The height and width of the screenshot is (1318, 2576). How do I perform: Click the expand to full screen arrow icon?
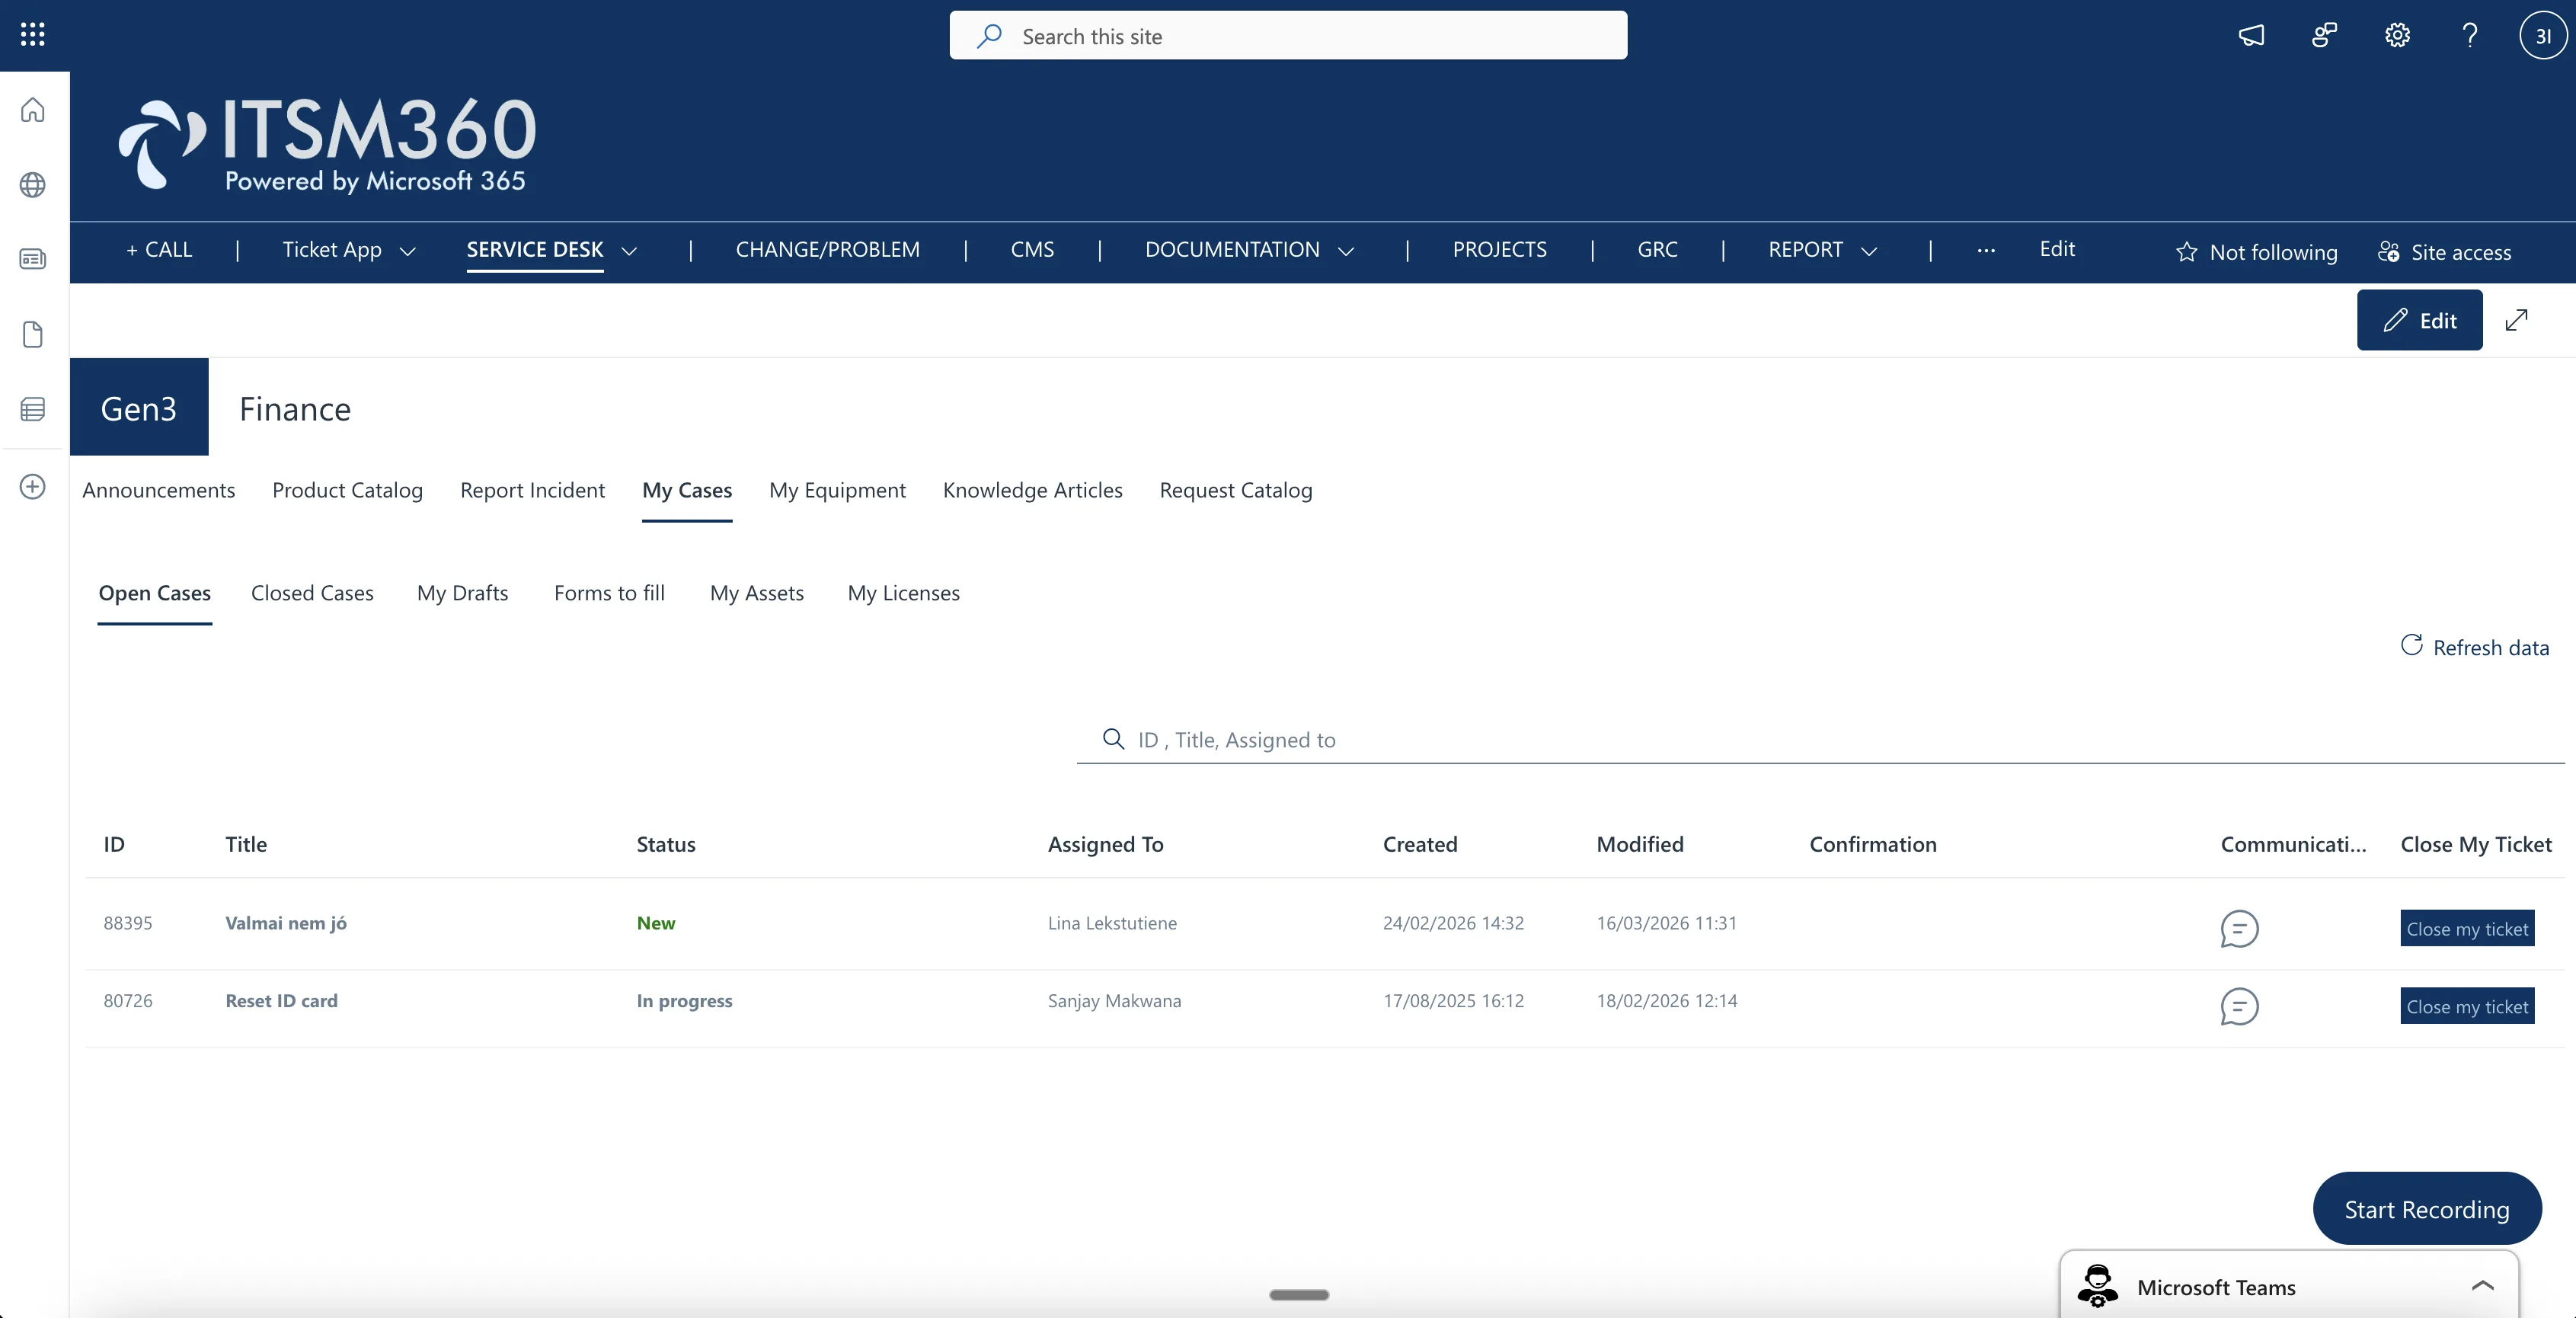click(x=2516, y=320)
